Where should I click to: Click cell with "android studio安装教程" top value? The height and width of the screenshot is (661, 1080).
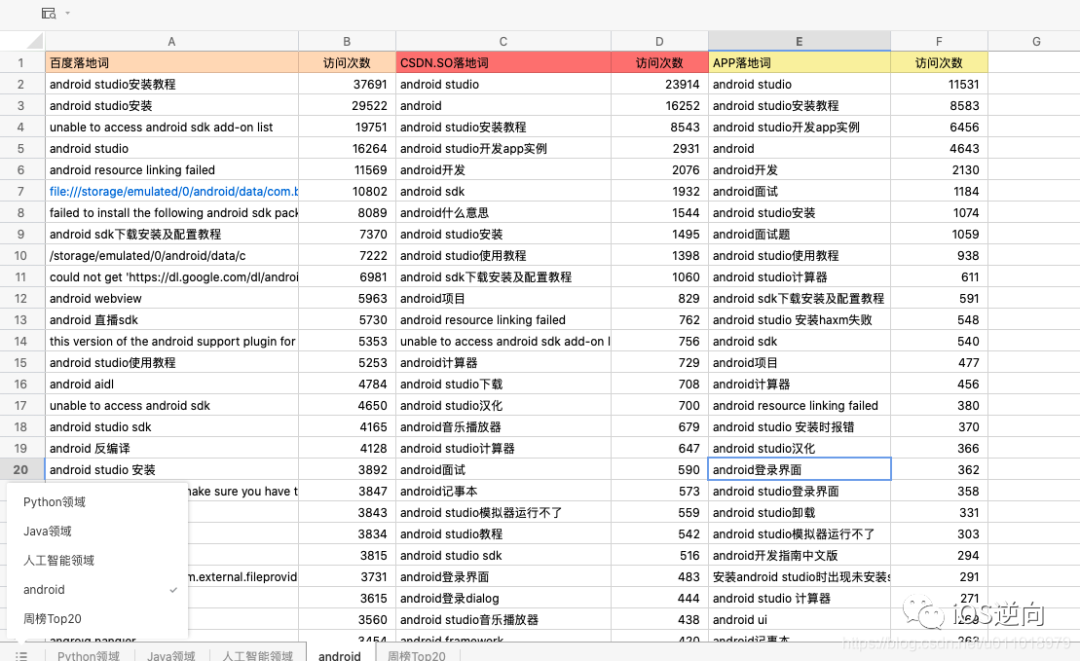tap(171, 84)
